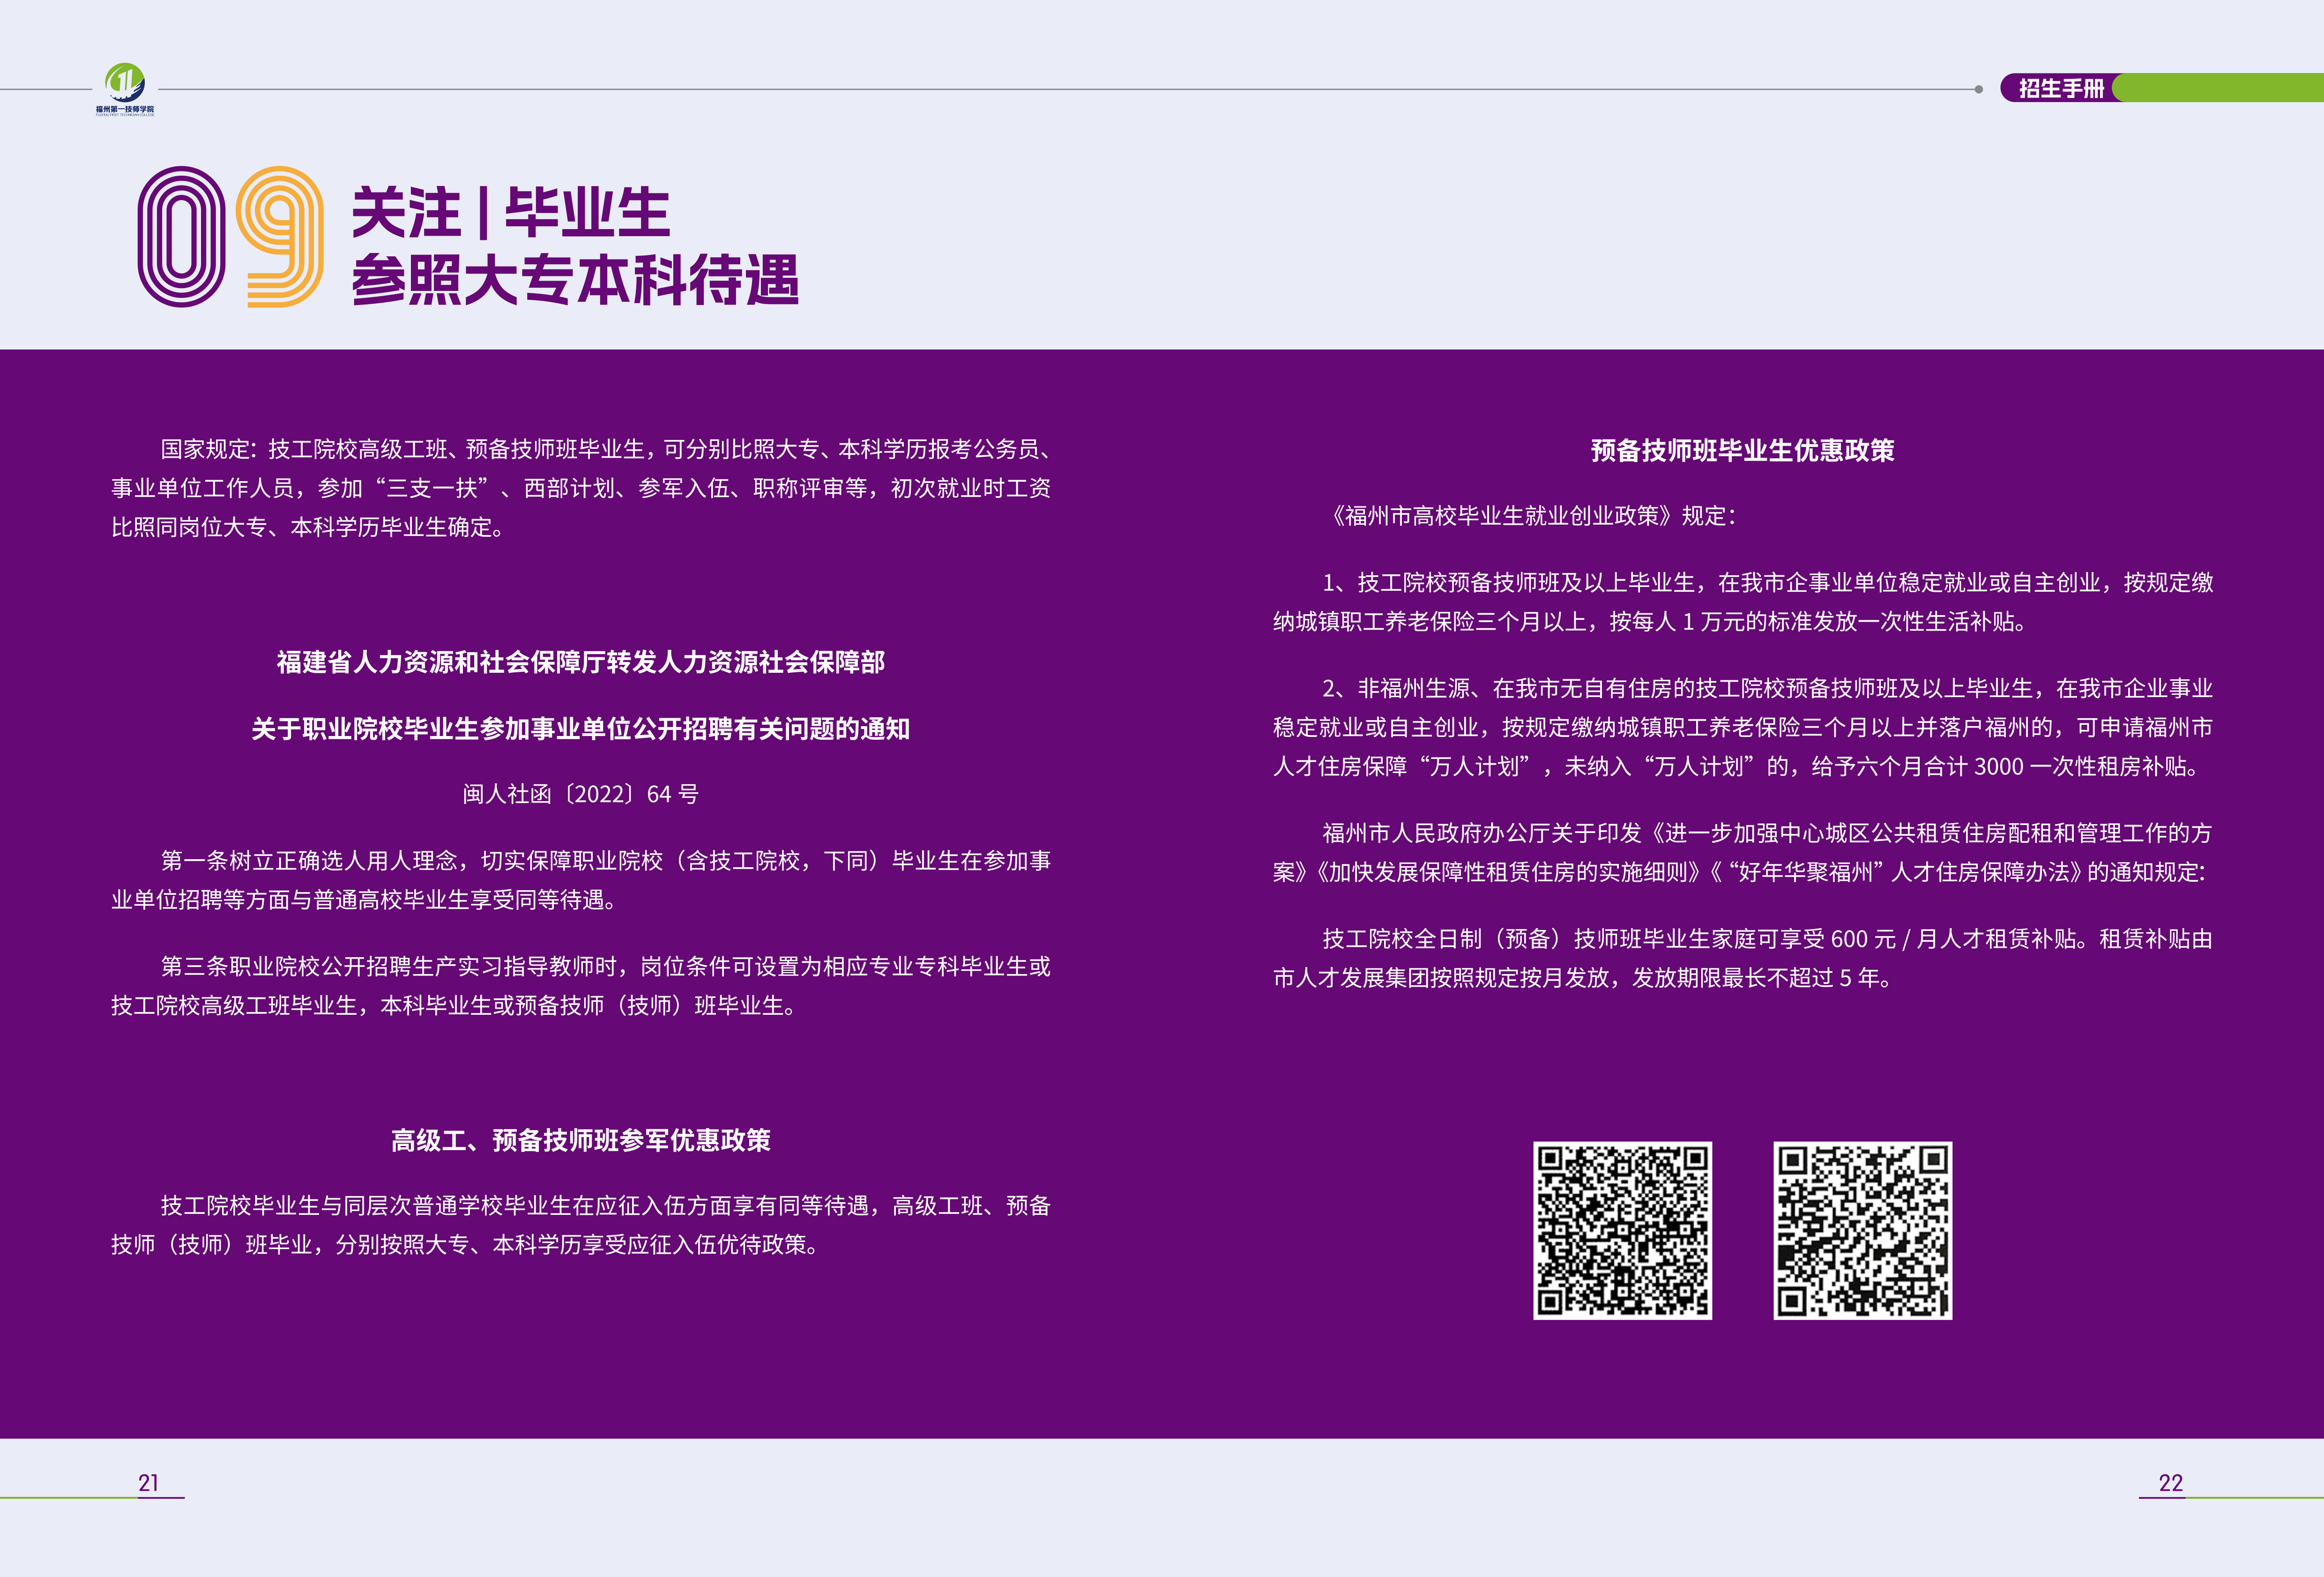This screenshot has height=1577, width=2324.
Task: Click page number 22
Action: point(2171,1483)
